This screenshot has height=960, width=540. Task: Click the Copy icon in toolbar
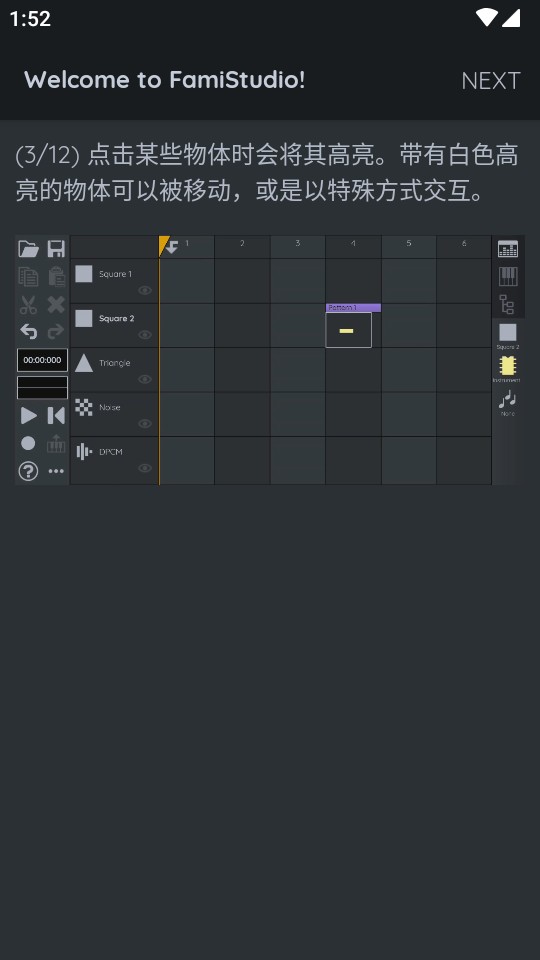click(x=28, y=277)
